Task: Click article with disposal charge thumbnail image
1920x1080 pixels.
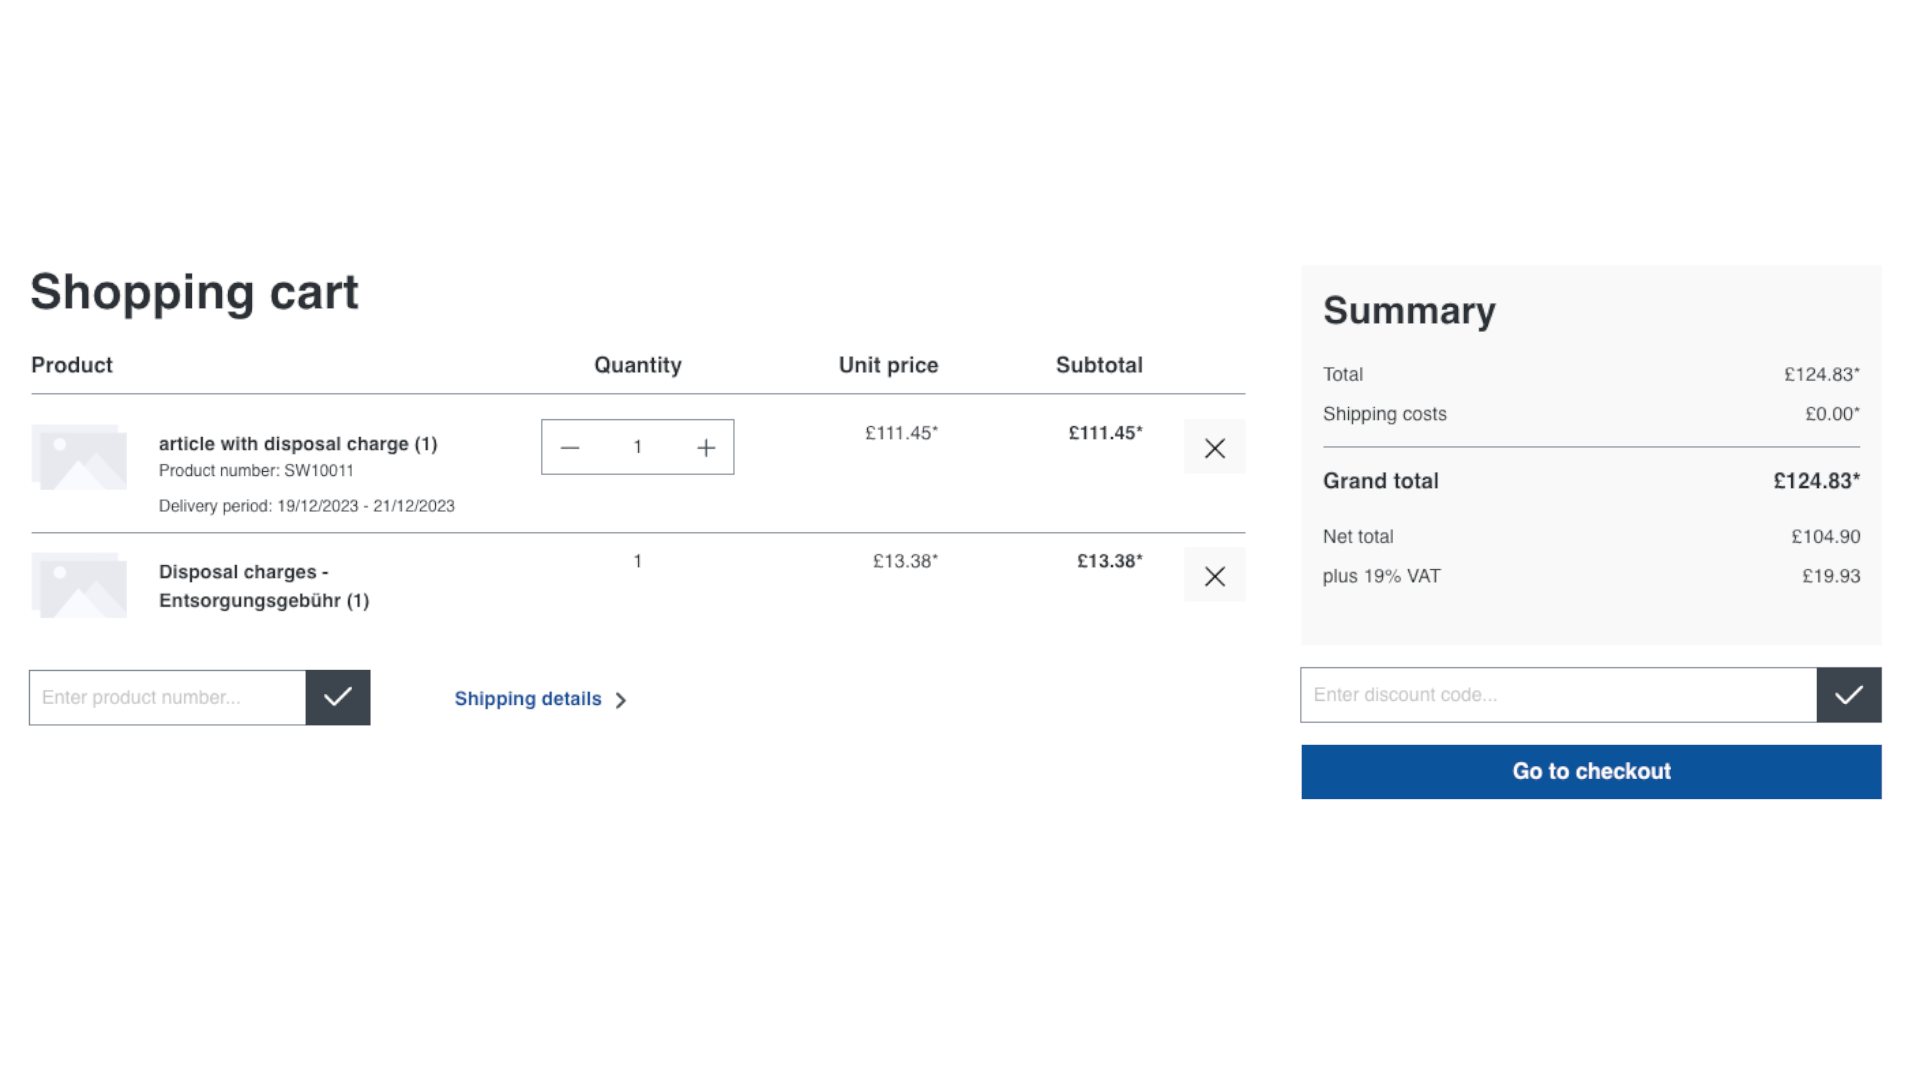Action: tap(79, 457)
